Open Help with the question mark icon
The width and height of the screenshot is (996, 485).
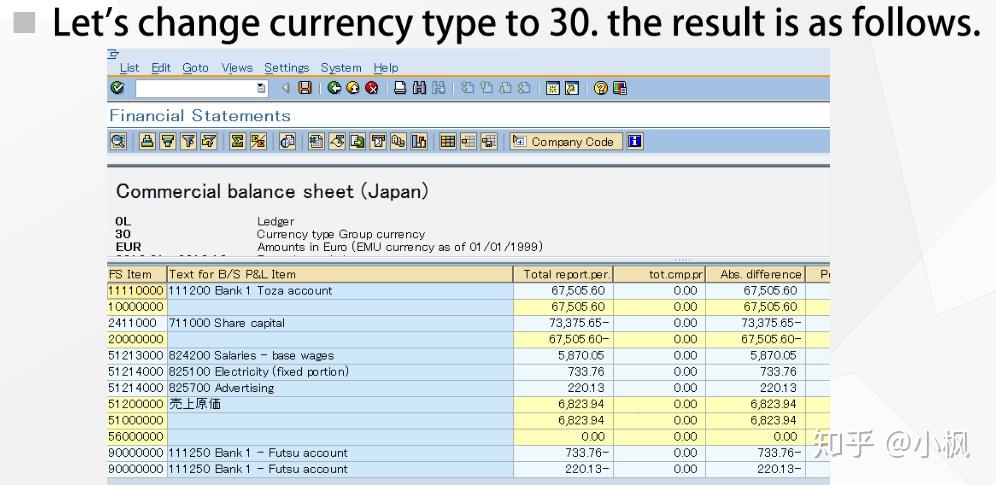click(x=601, y=88)
